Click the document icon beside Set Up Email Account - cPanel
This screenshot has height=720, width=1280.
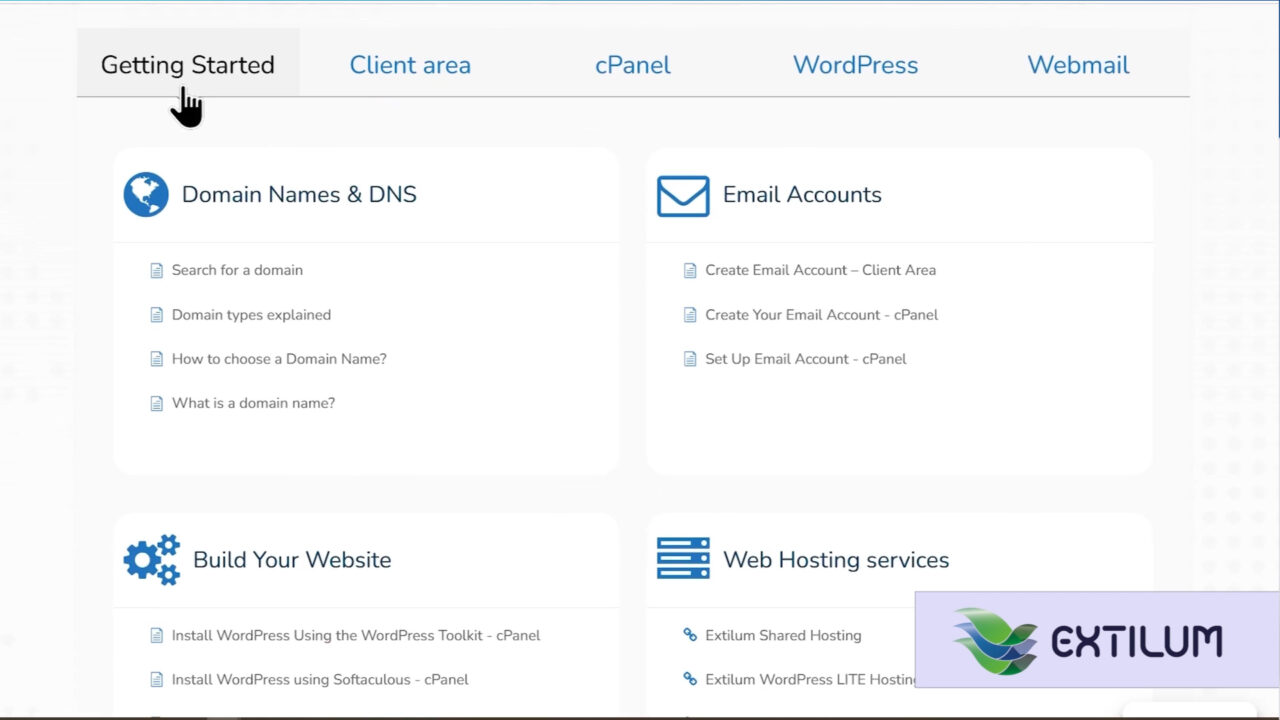(x=690, y=358)
